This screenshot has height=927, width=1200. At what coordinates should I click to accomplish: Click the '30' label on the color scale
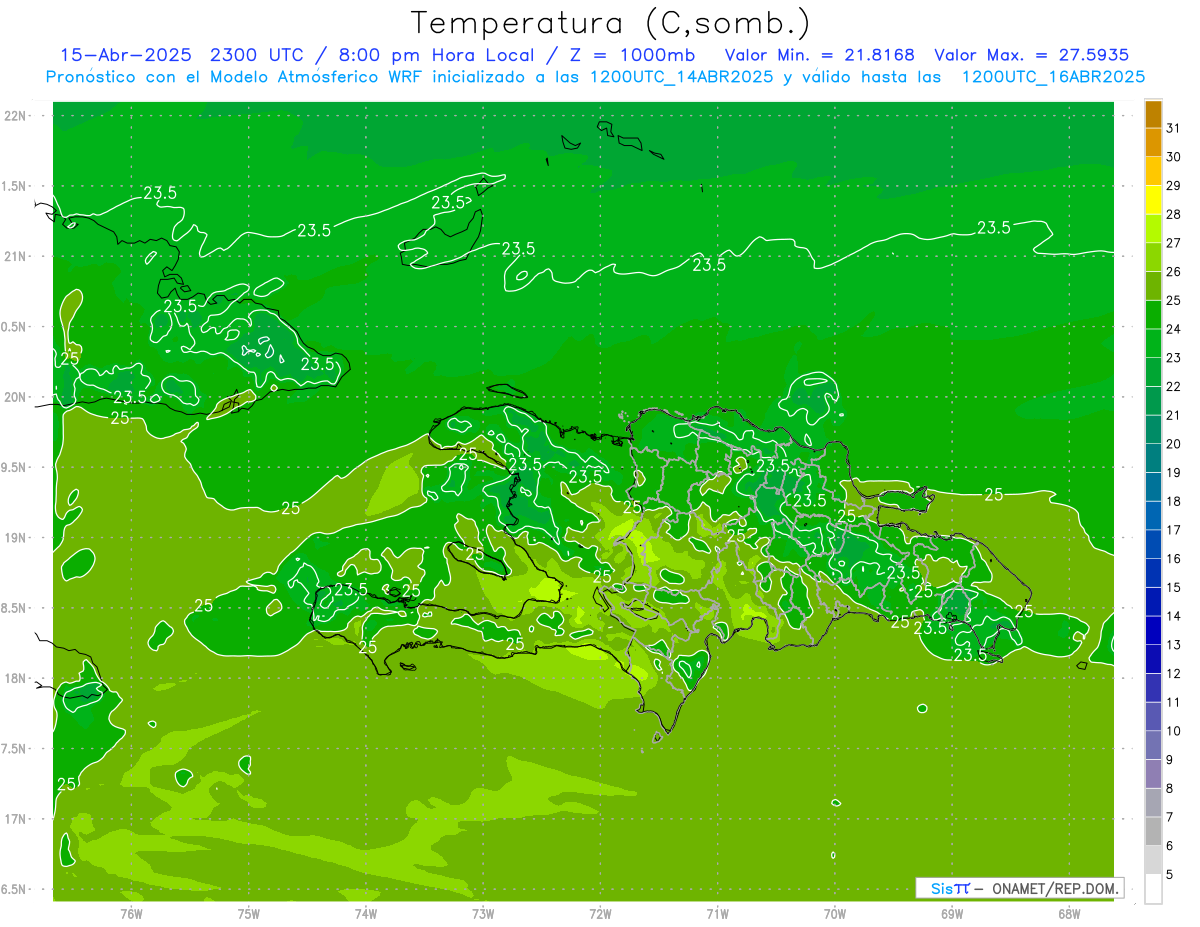pos(1173,157)
